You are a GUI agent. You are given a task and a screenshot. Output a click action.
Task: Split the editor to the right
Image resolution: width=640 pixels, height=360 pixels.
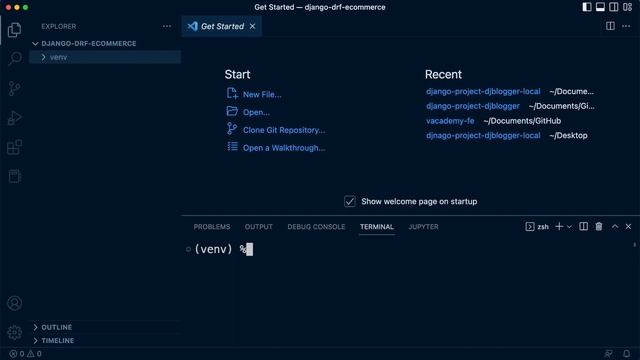click(x=610, y=26)
